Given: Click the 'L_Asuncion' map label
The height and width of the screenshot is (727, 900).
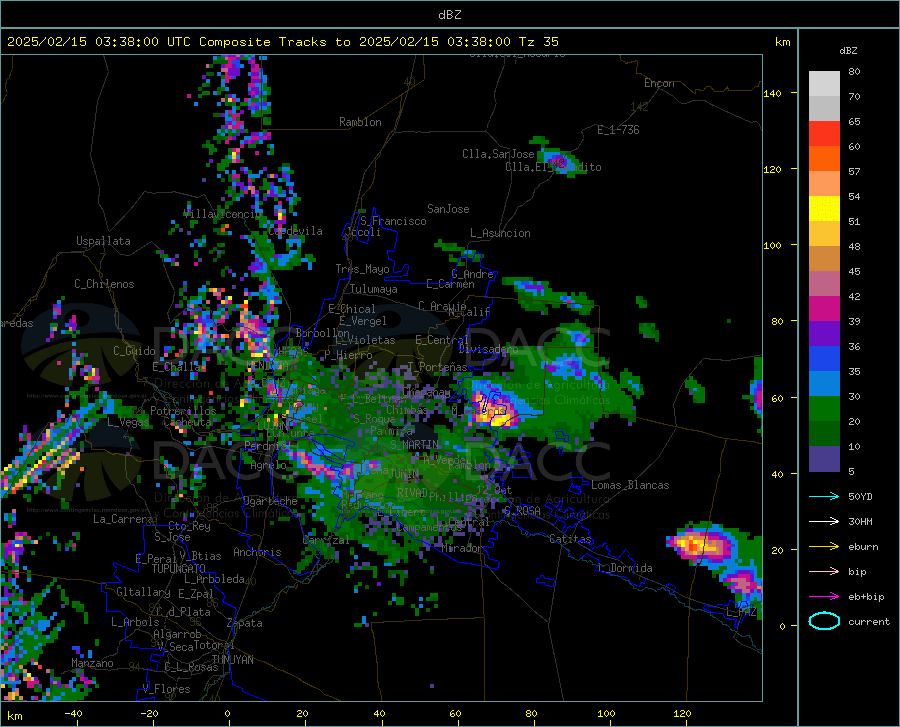Looking at the screenshot, I should [500, 233].
